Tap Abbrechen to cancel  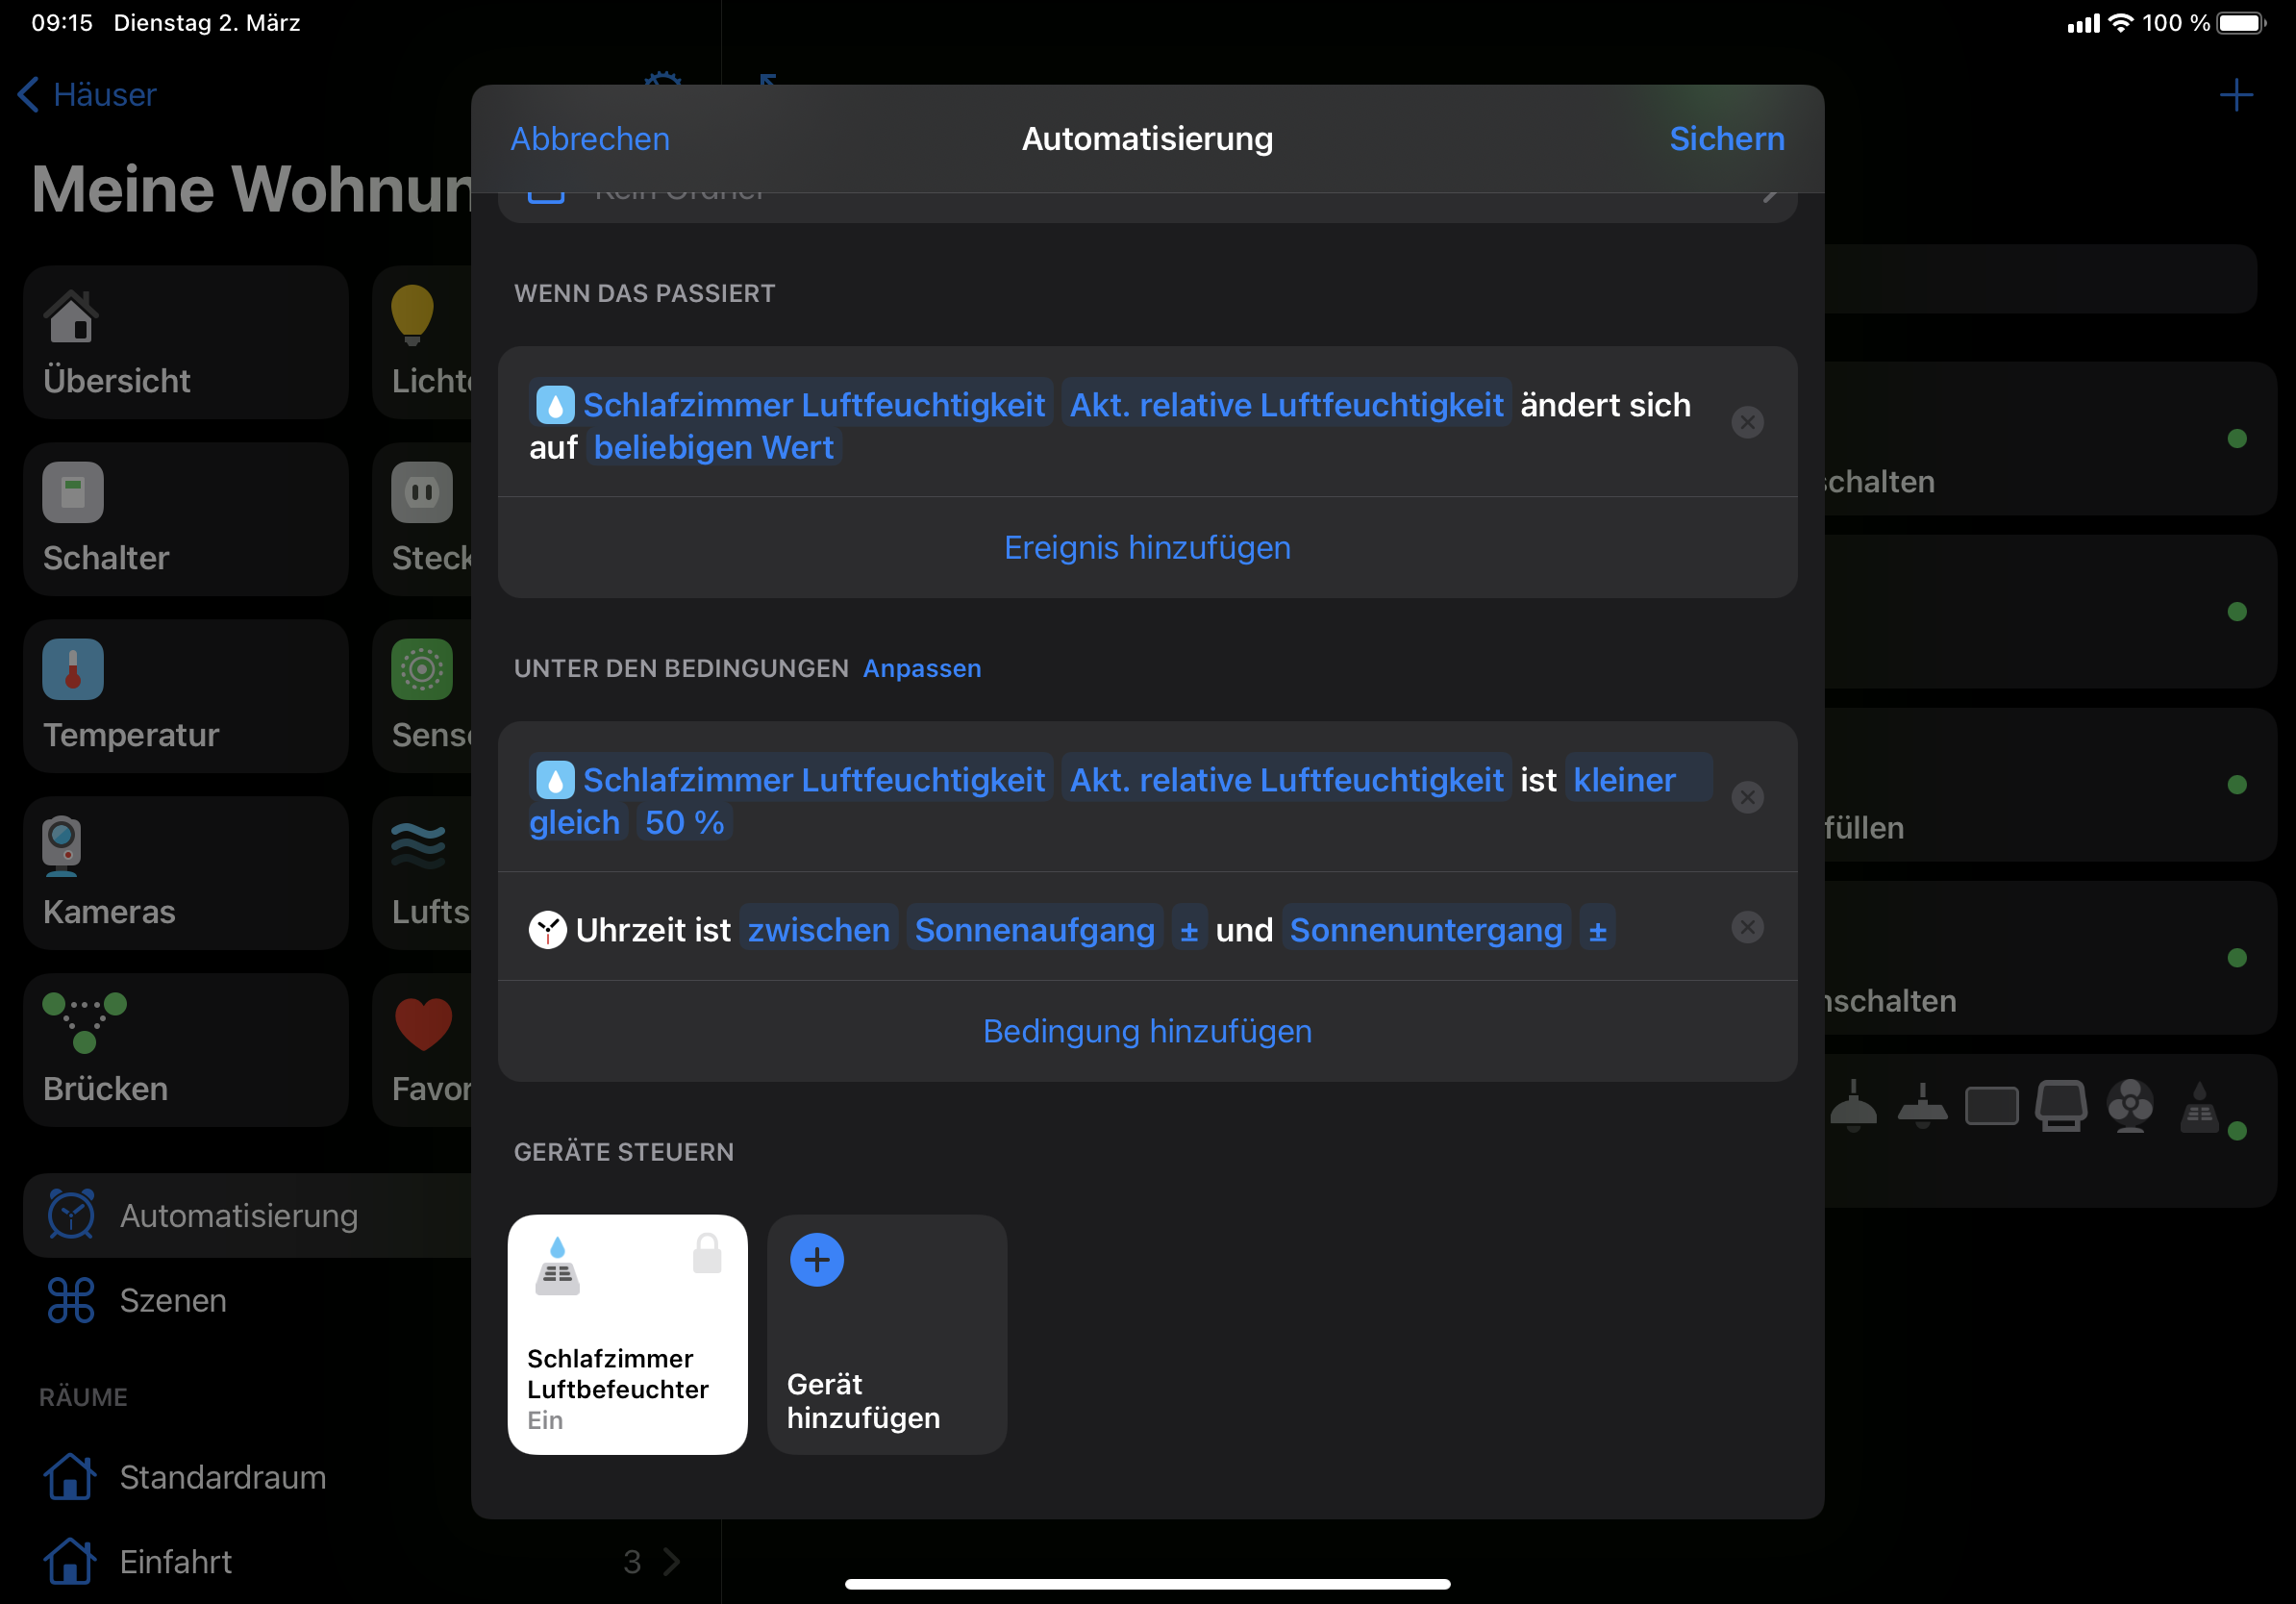pos(590,139)
